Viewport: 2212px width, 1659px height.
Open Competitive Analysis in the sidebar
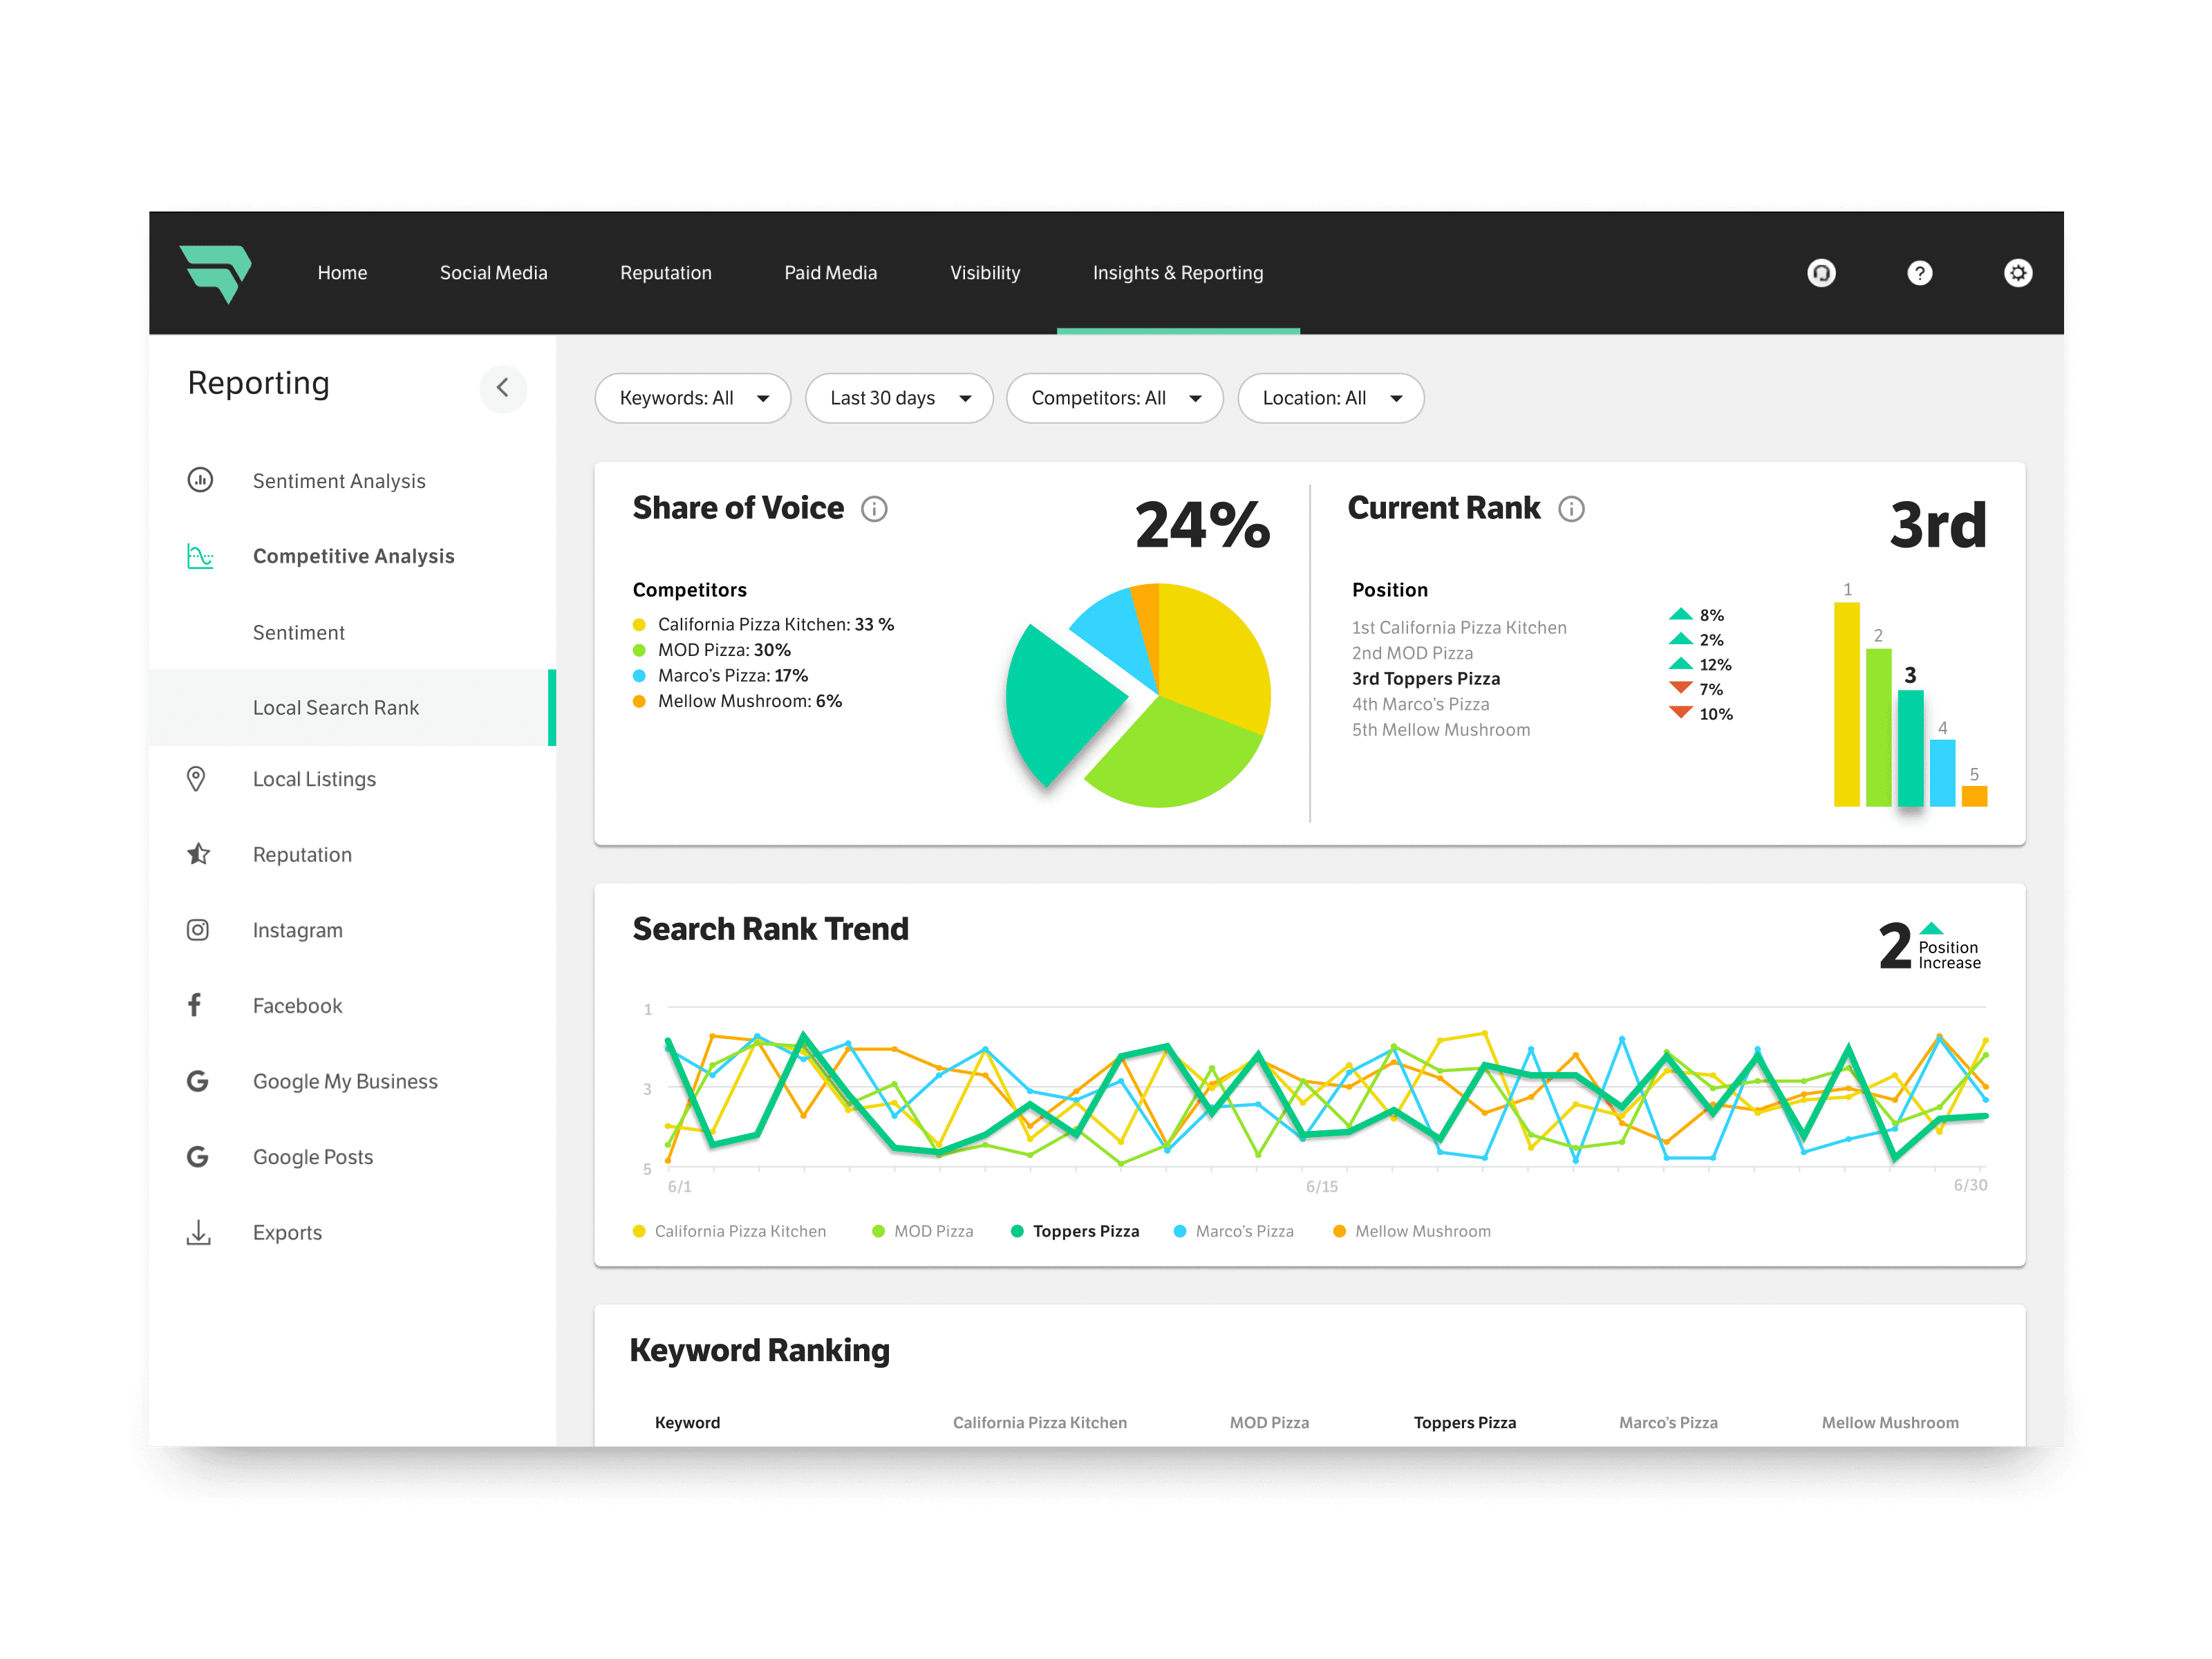[354, 556]
